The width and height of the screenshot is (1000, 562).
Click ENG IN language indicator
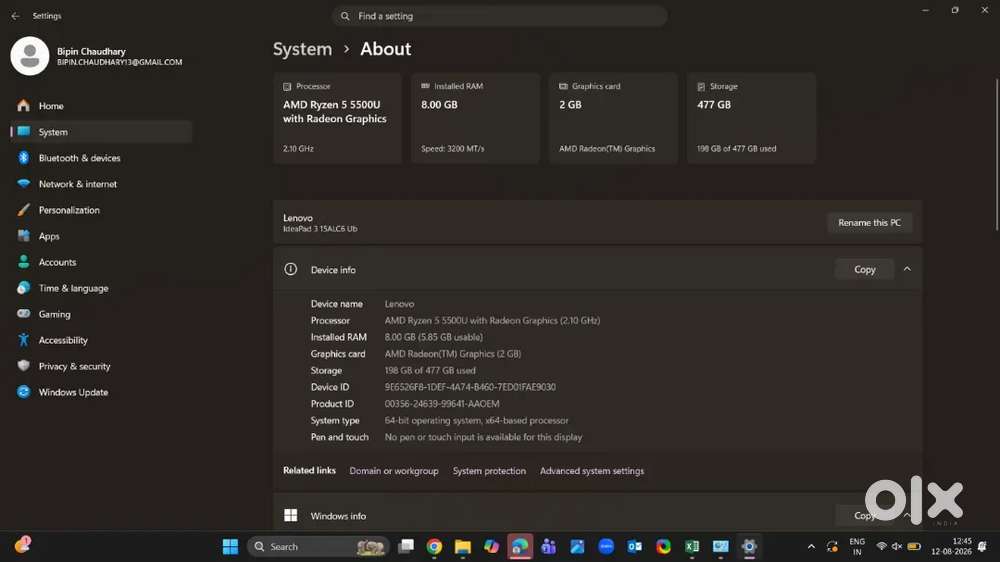[x=857, y=547]
